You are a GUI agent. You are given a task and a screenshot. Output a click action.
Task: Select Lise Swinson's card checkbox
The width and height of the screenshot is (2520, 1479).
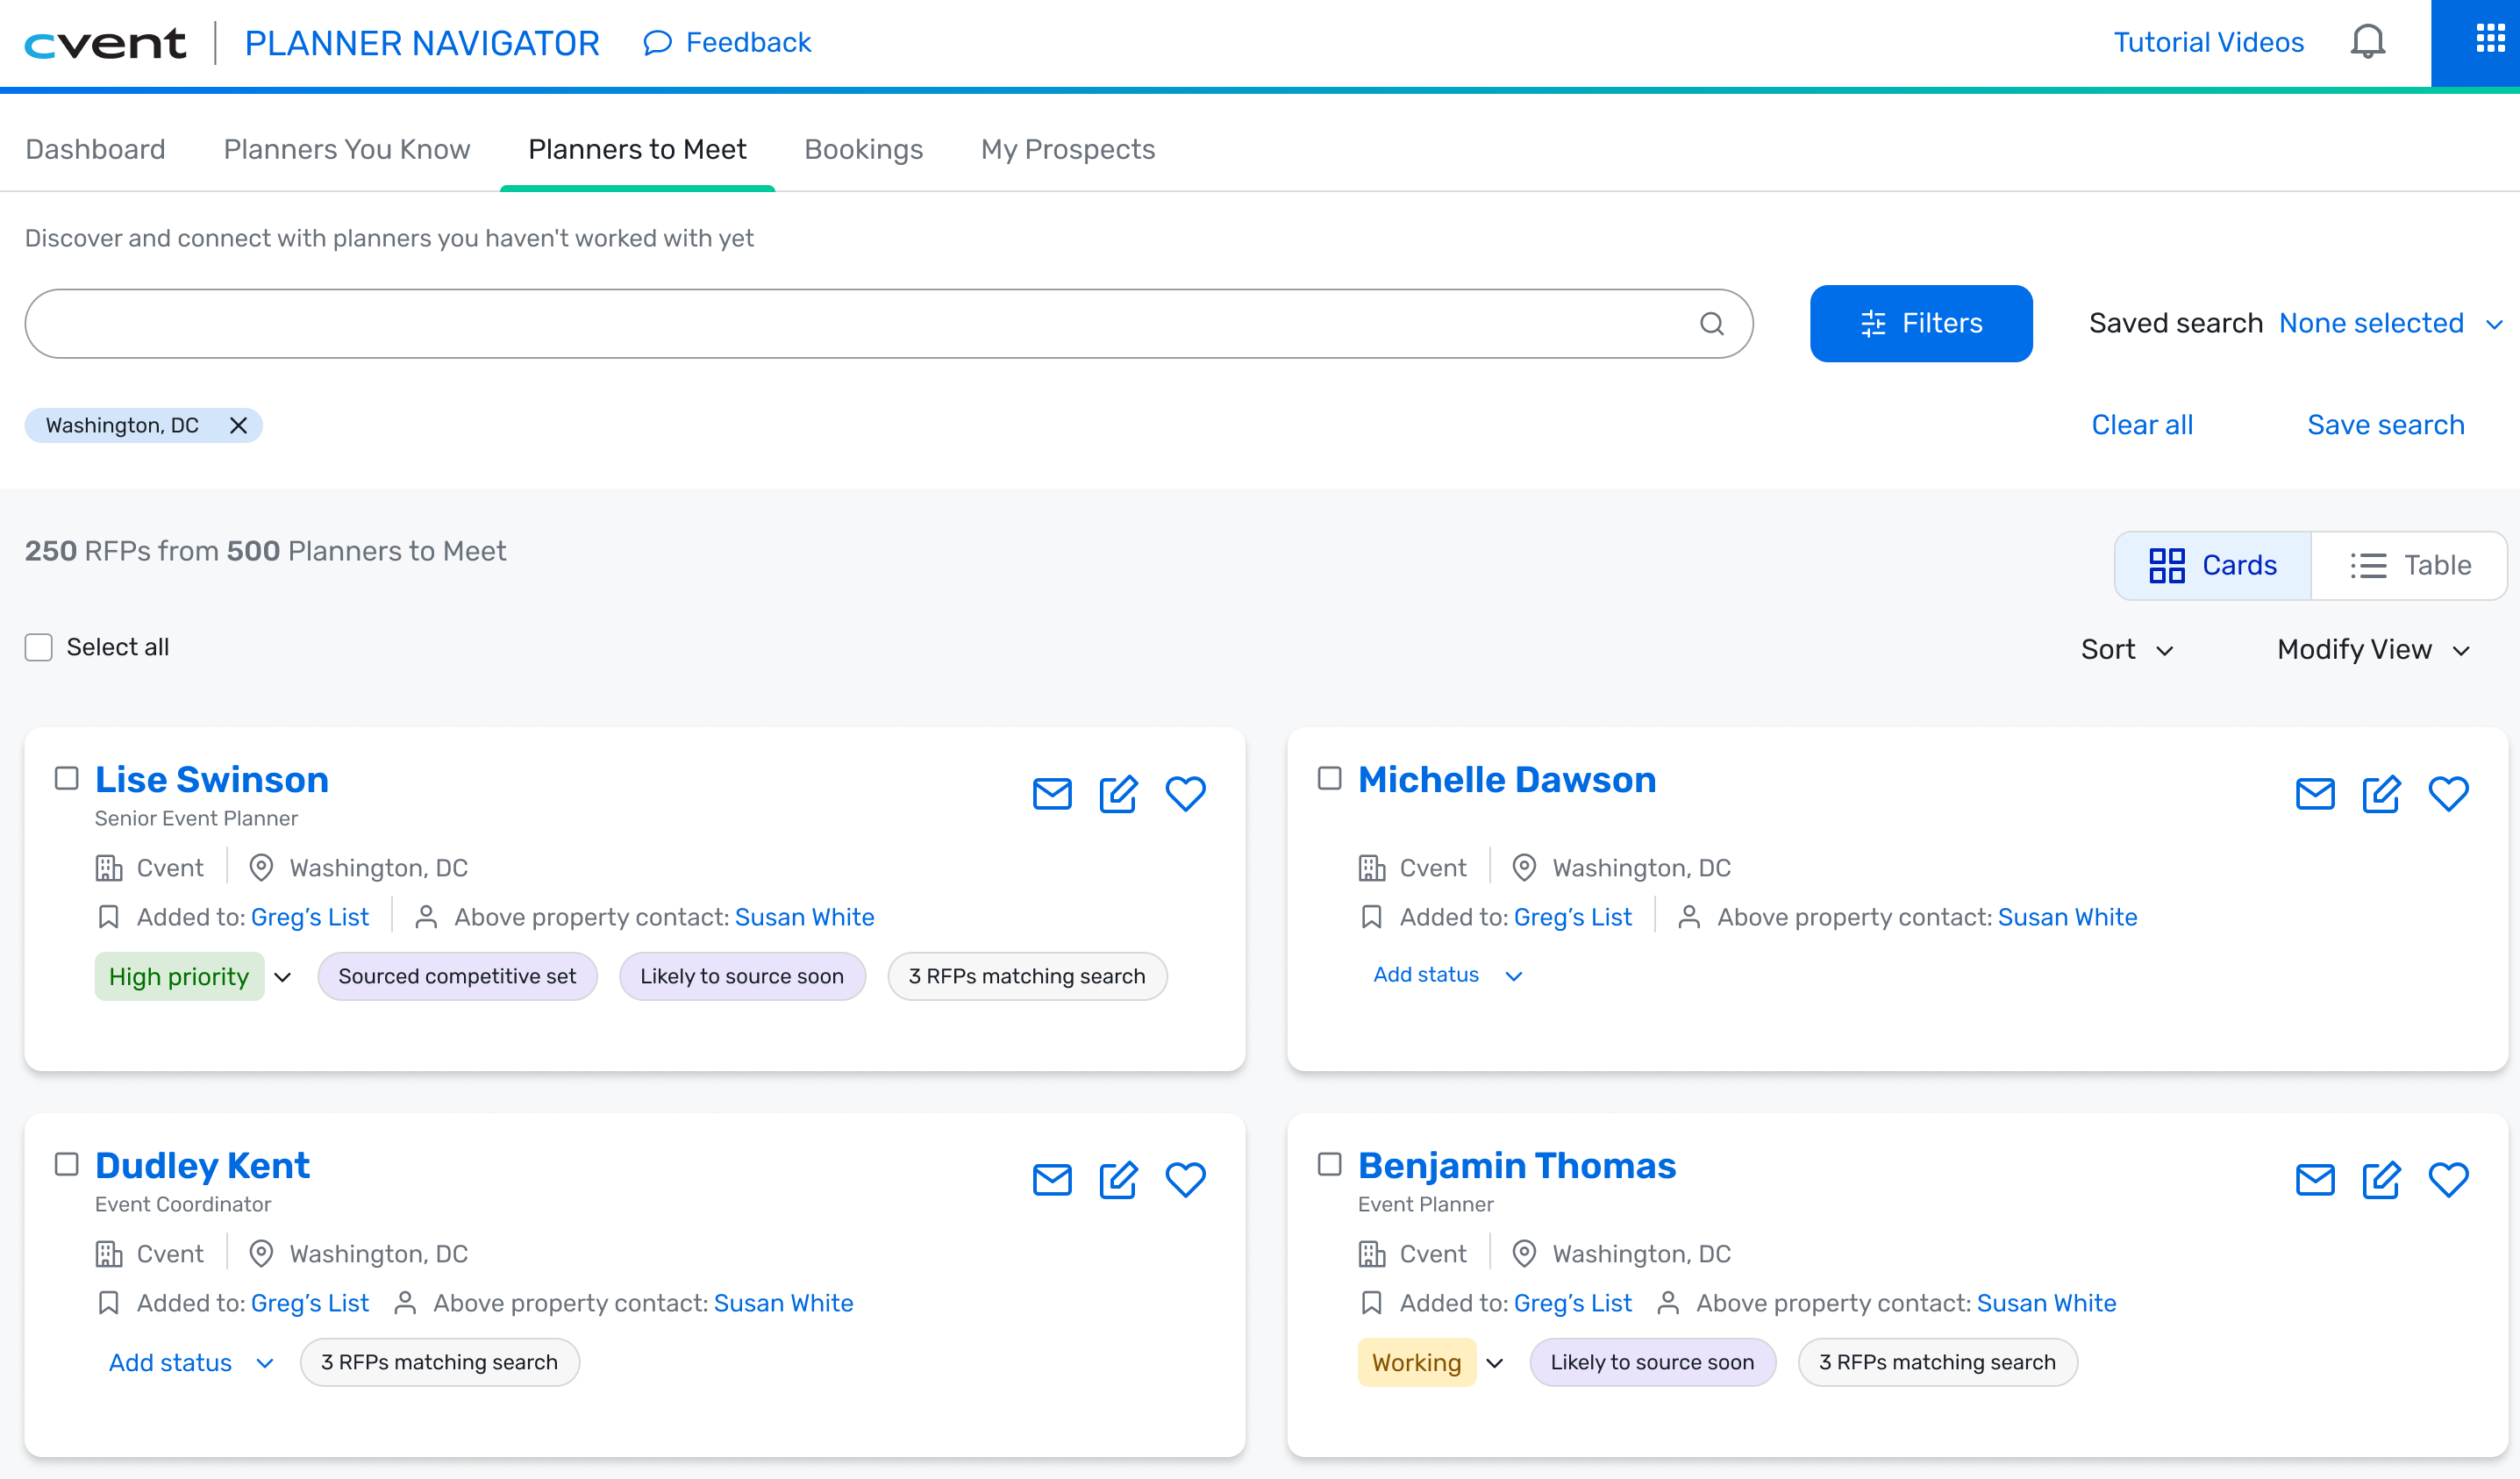67,779
